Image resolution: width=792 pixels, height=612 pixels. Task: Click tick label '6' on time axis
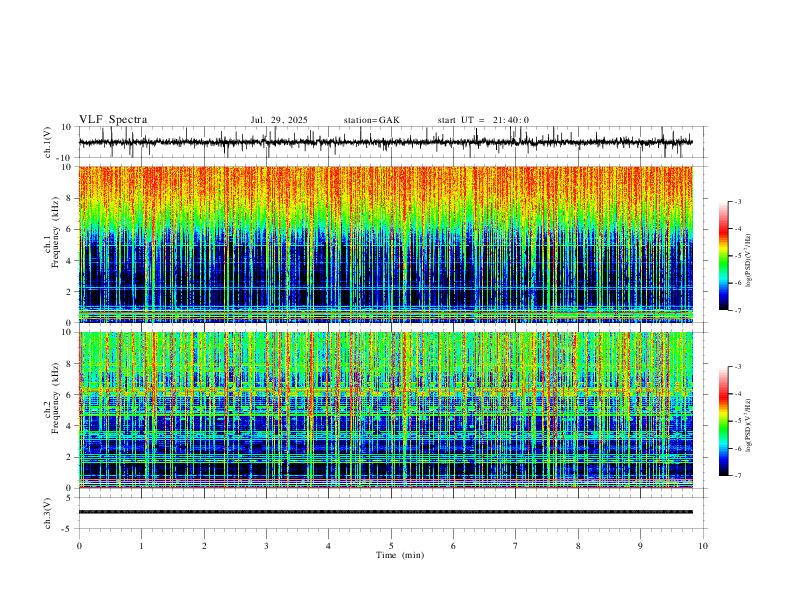pyautogui.click(x=453, y=546)
